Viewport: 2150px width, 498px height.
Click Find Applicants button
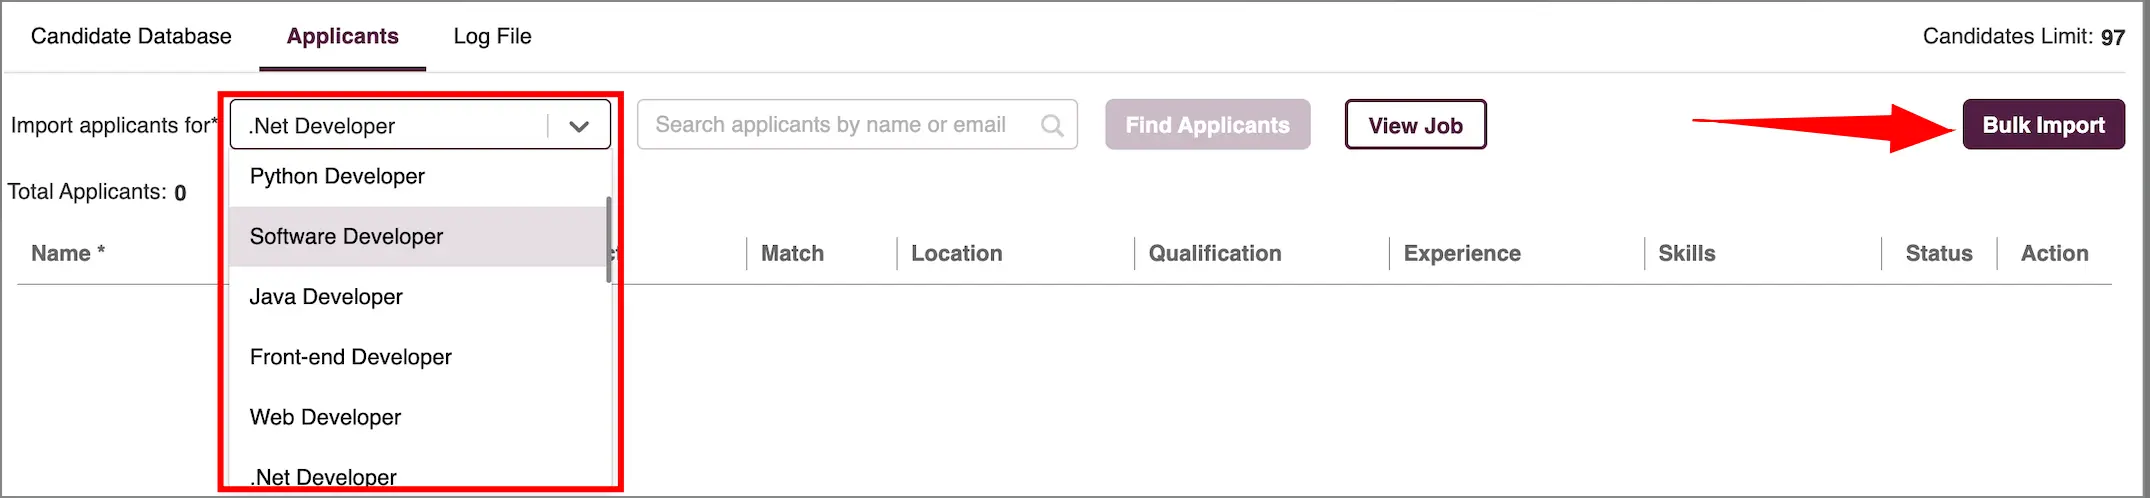1207,125
